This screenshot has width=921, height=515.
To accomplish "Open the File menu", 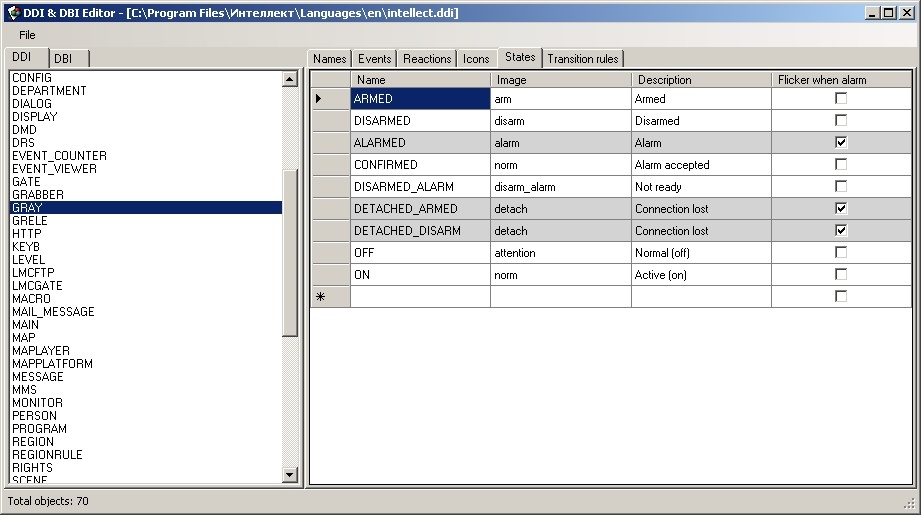I will coord(27,35).
